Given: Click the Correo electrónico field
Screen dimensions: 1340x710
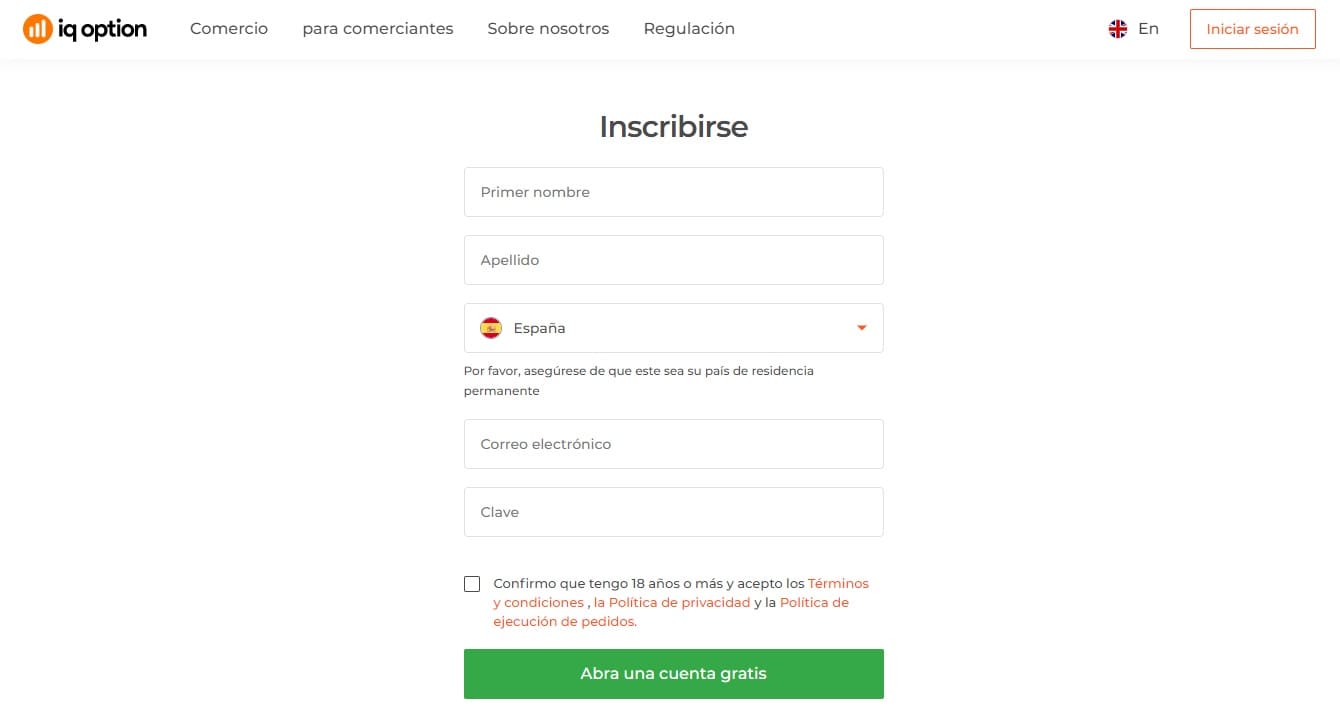Looking at the screenshot, I should coord(673,444).
